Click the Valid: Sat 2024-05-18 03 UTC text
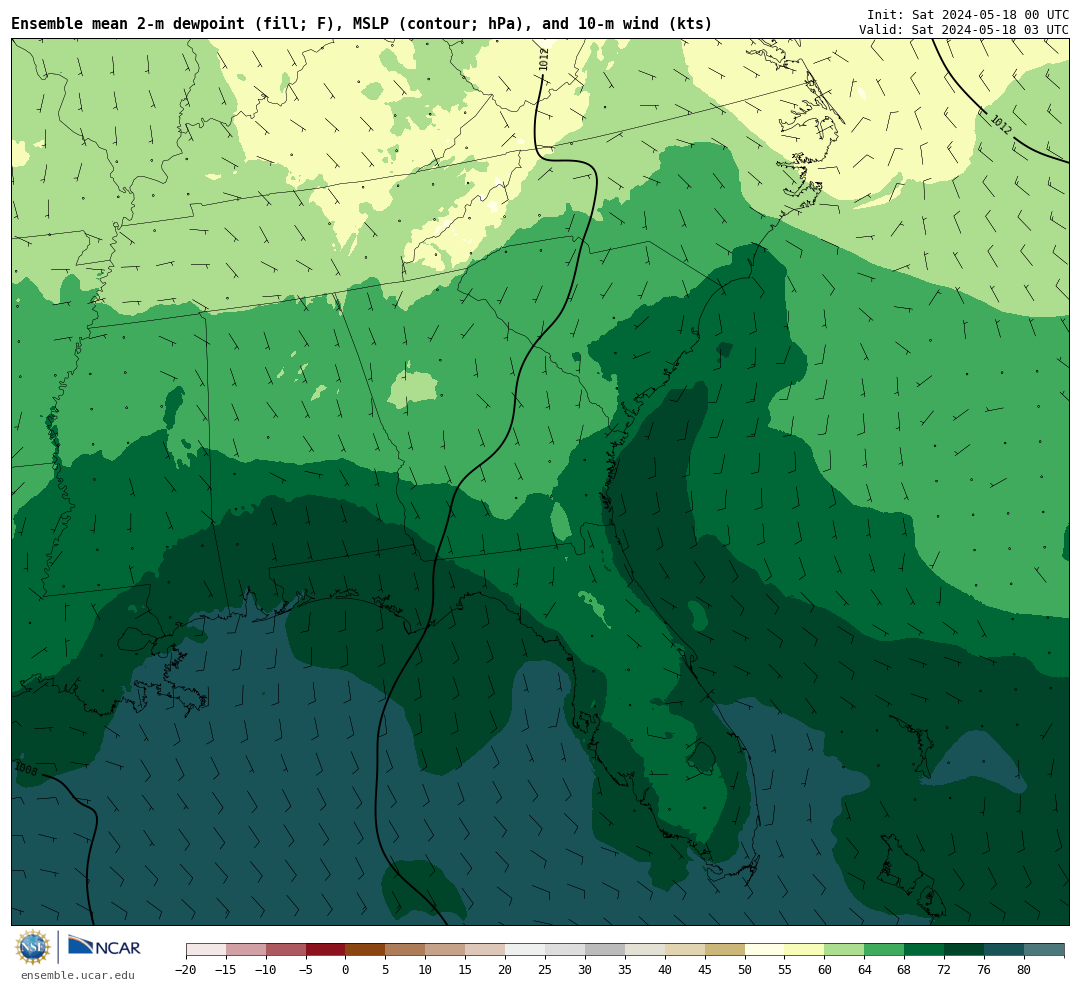 tap(964, 30)
